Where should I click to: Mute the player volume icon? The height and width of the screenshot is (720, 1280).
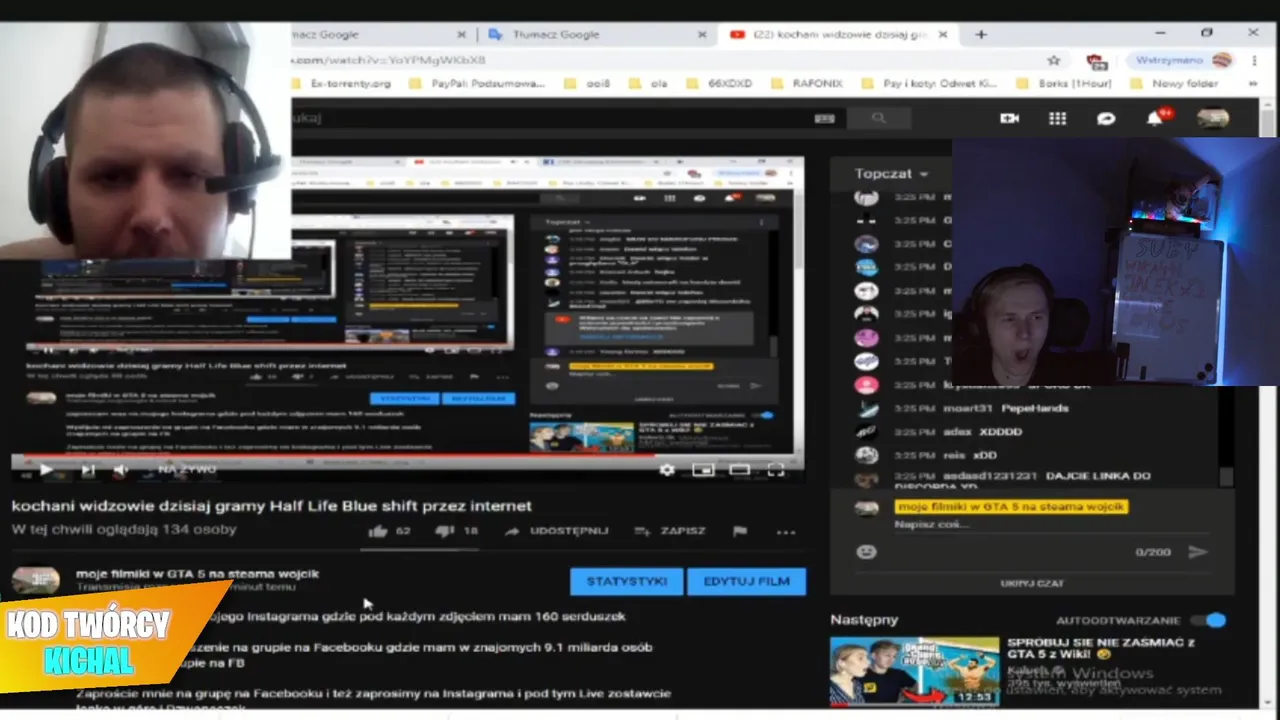(121, 469)
